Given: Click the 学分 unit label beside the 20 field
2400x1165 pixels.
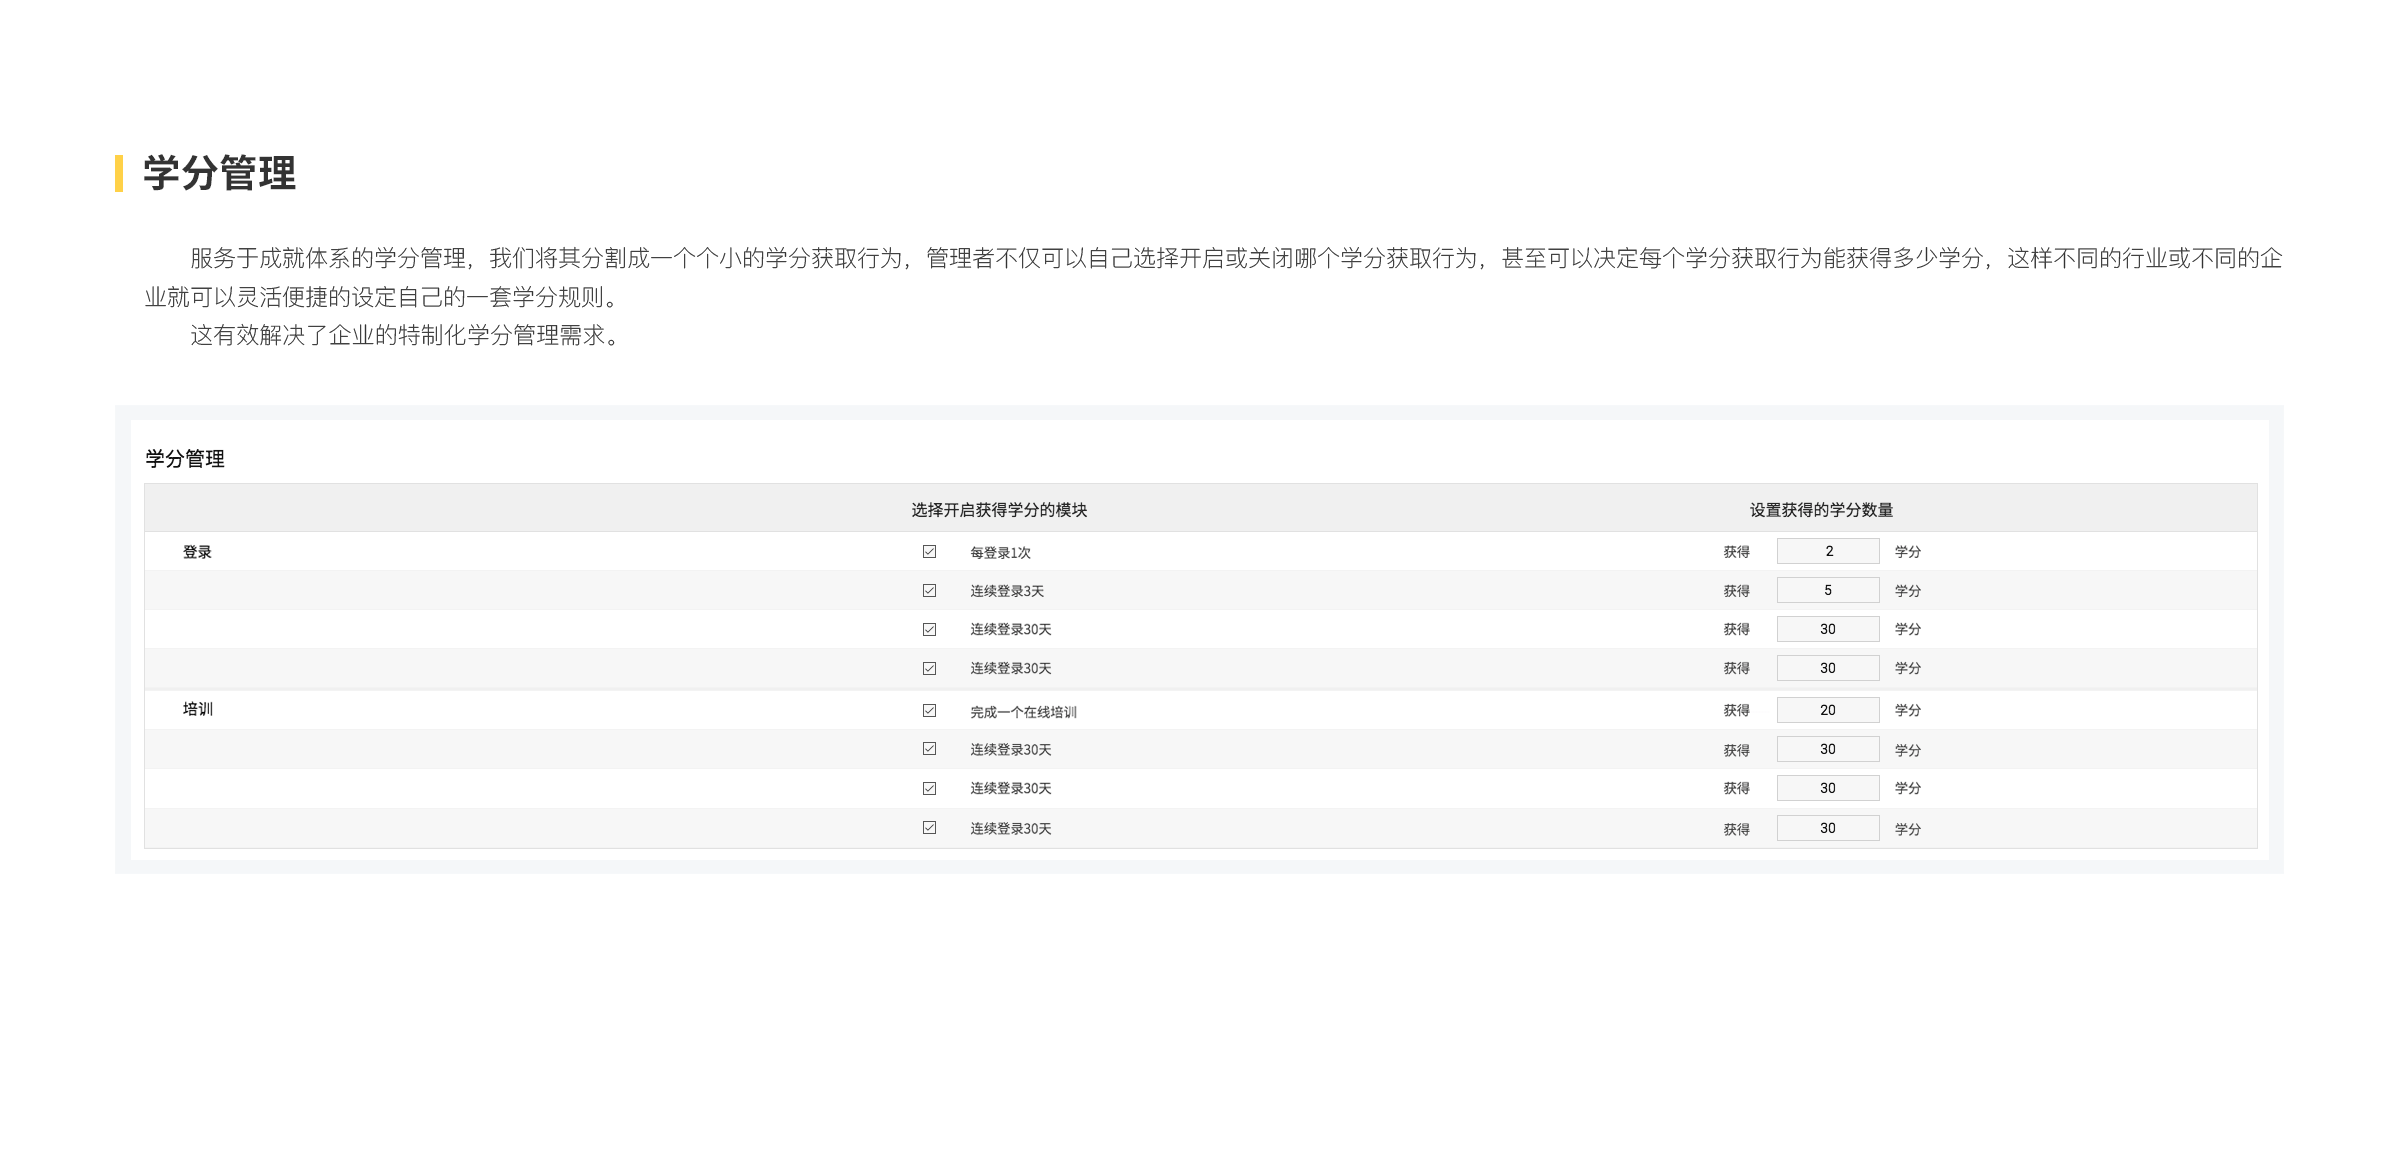Looking at the screenshot, I should tap(1907, 710).
